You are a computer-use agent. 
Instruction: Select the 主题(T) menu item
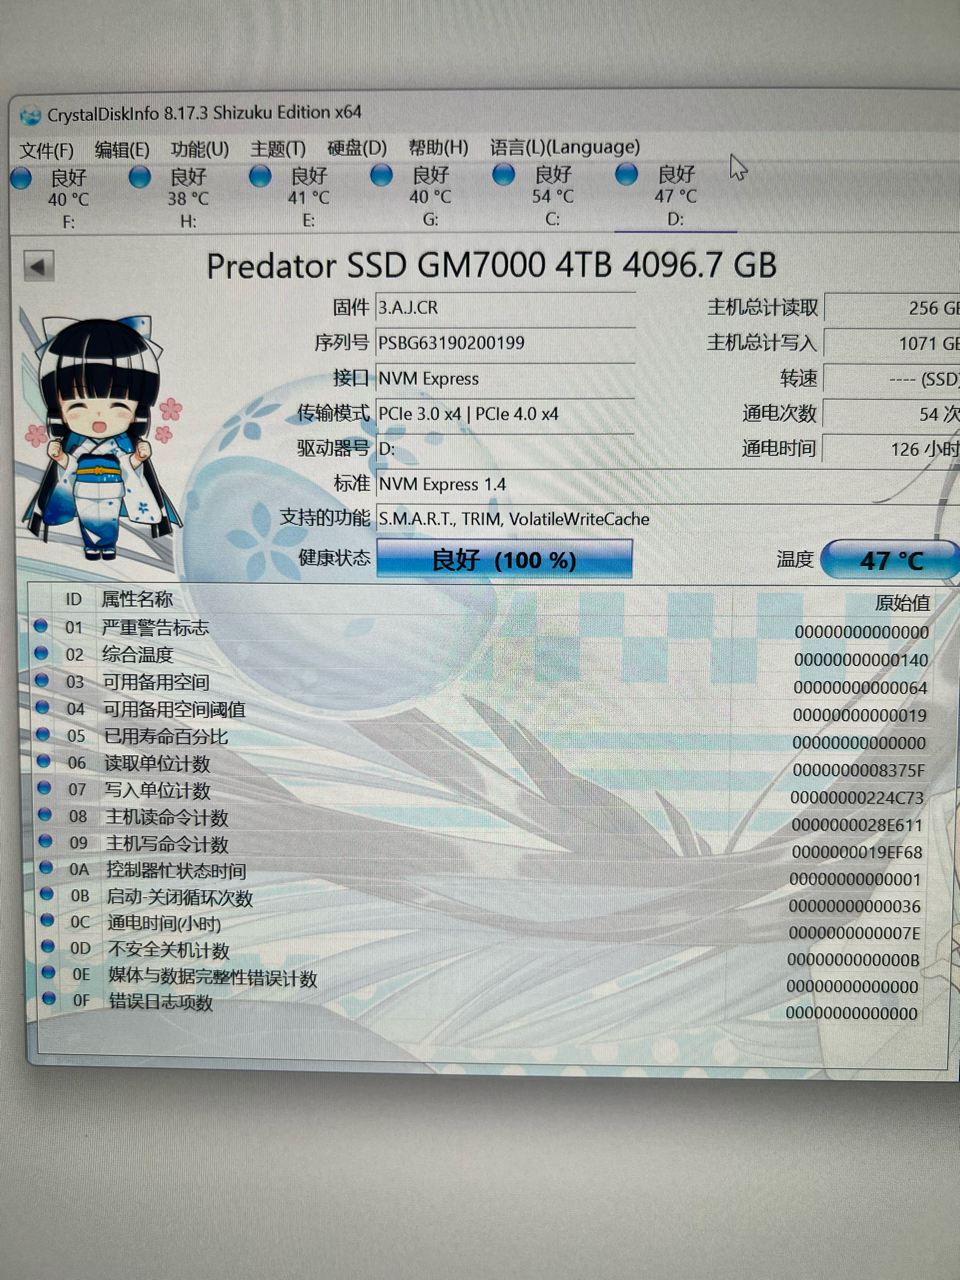(277, 148)
